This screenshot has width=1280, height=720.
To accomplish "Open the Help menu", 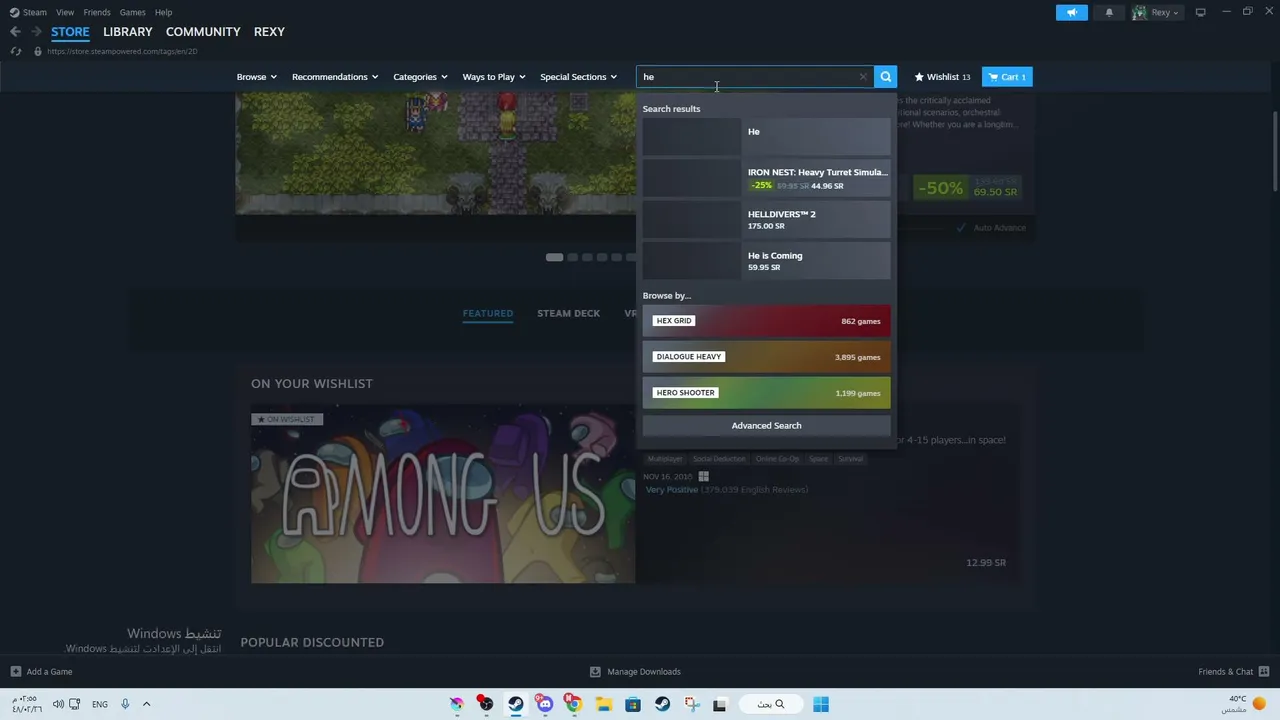I will click(164, 12).
